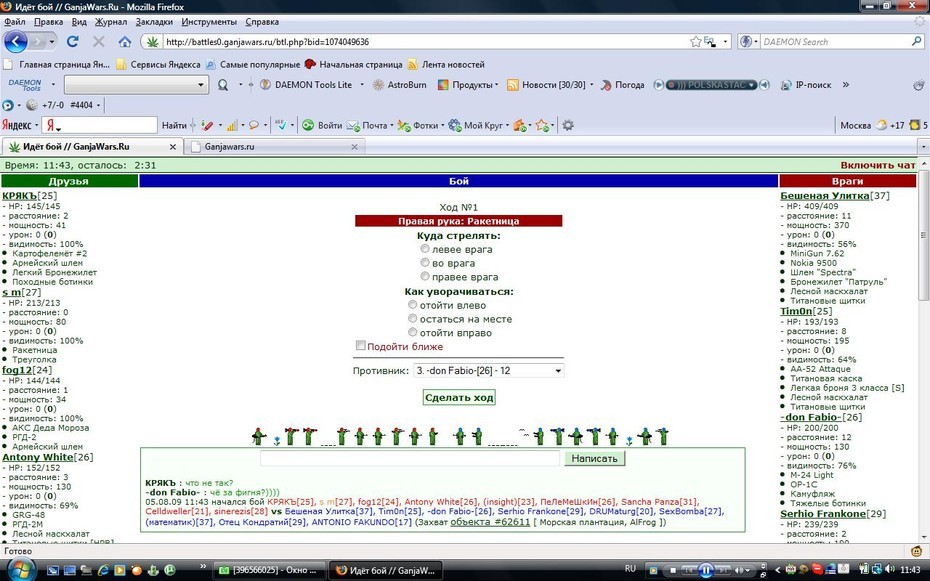The width and height of the screenshot is (930, 581).
Task: Click the Войти login item on Yandex bar
Action: [322, 125]
